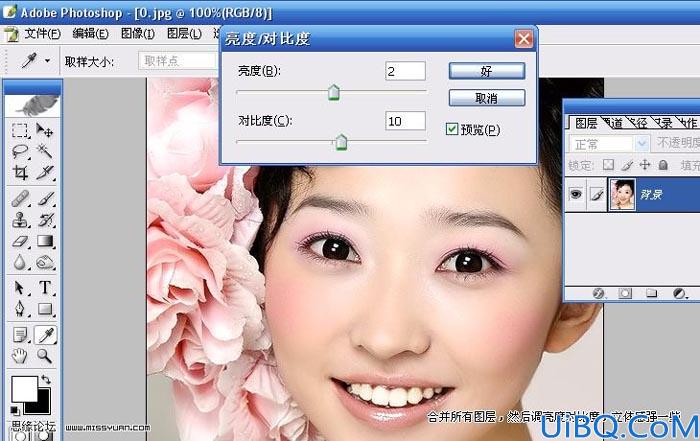
Task: Select the Path Selection arrow tool
Action: (20, 288)
